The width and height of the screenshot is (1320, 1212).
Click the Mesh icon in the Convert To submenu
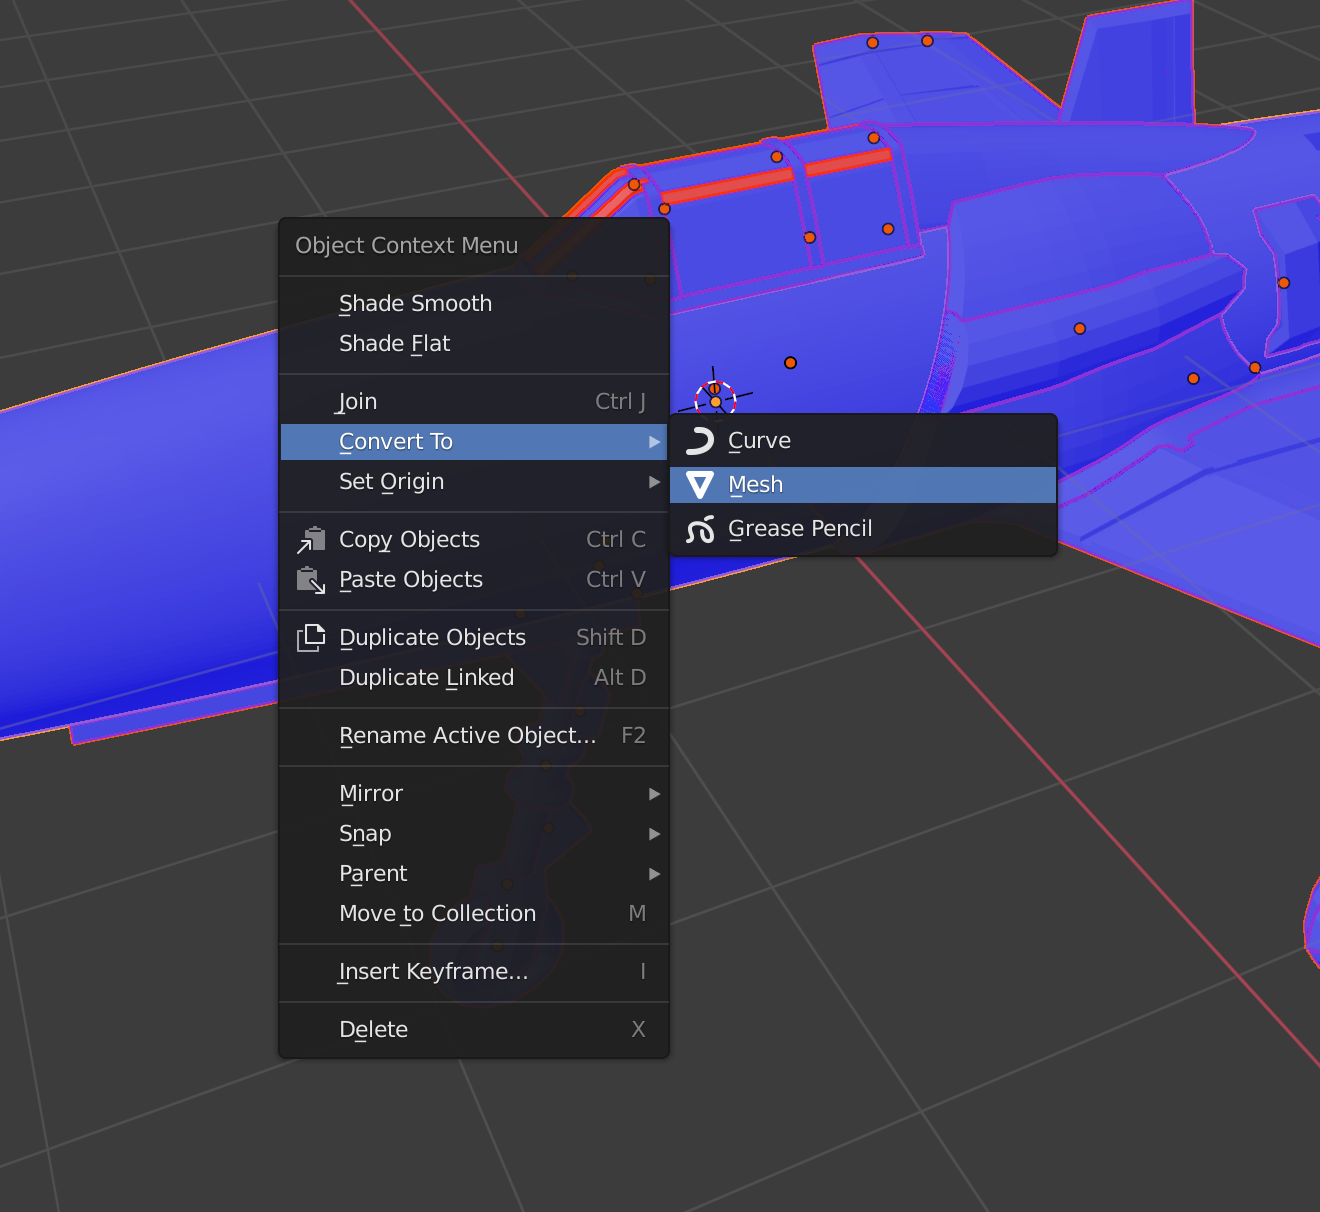point(700,484)
